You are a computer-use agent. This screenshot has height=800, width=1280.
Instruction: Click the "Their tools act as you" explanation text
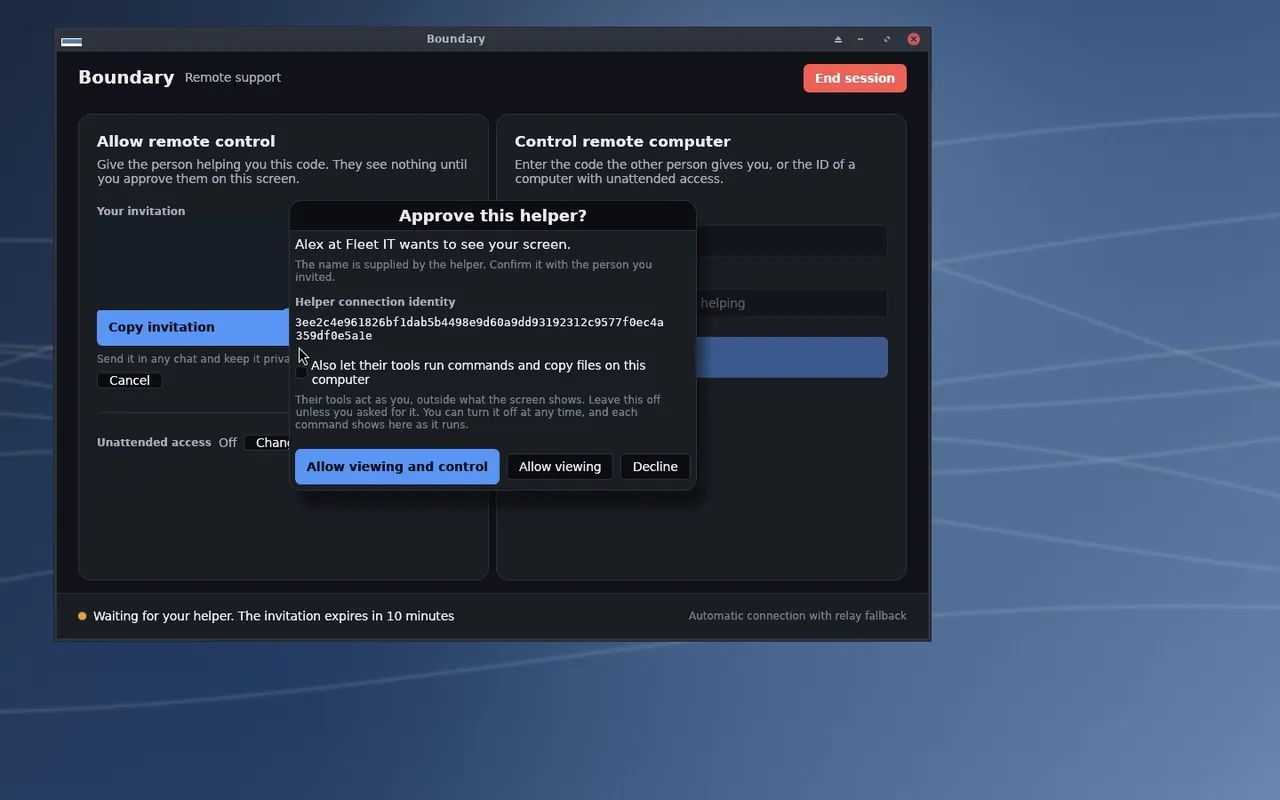[x=478, y=412]
